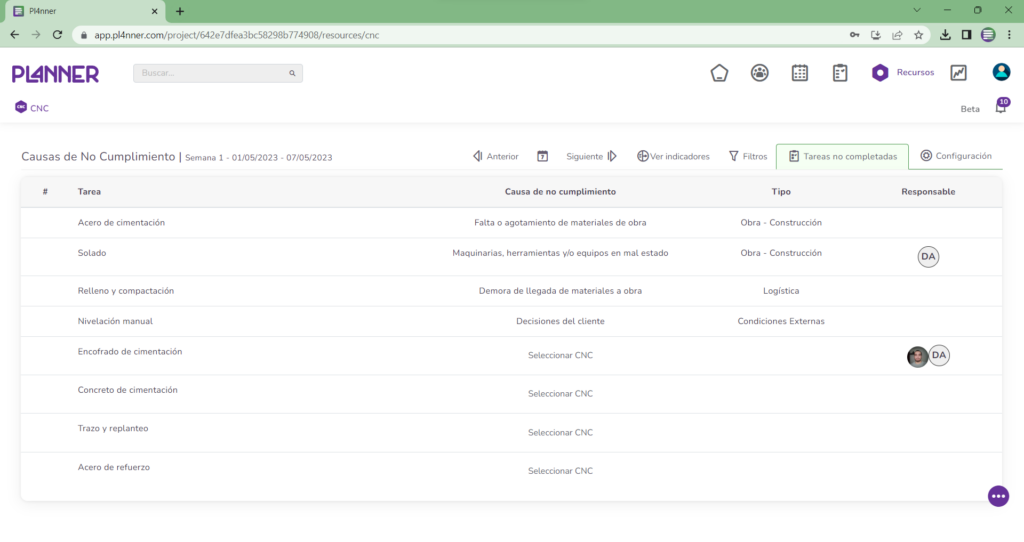
Task: Open the Configuración tab
Action: click(956, 156)
